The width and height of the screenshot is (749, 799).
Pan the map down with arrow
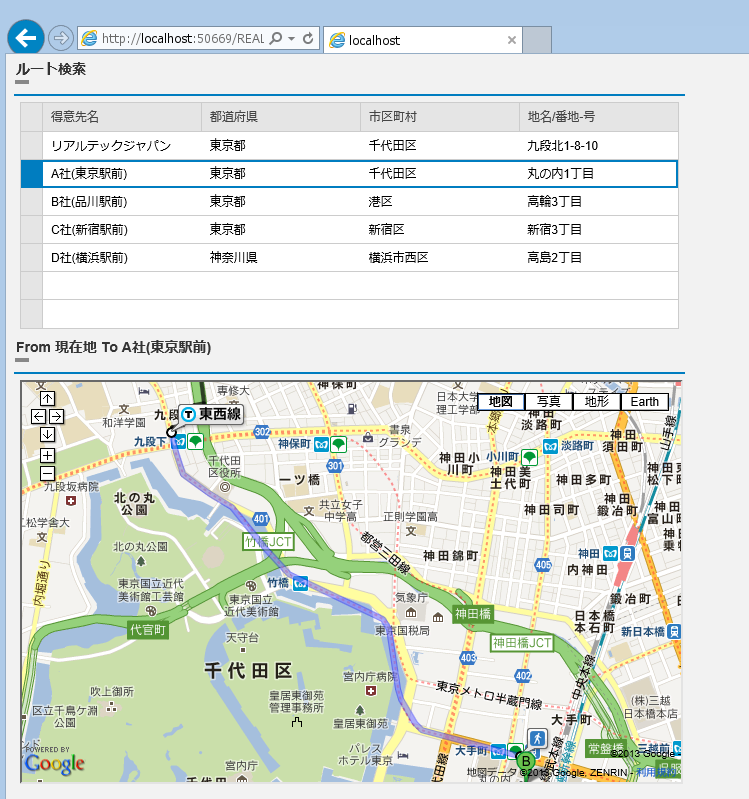tap(47, 434)
